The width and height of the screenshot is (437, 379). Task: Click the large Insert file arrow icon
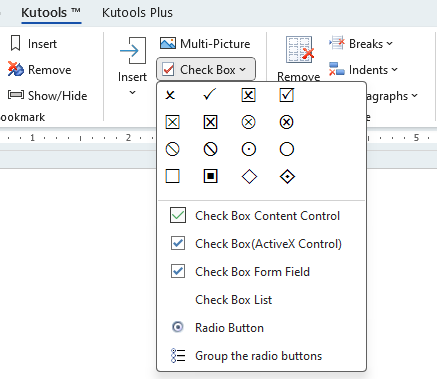[133, 50]
